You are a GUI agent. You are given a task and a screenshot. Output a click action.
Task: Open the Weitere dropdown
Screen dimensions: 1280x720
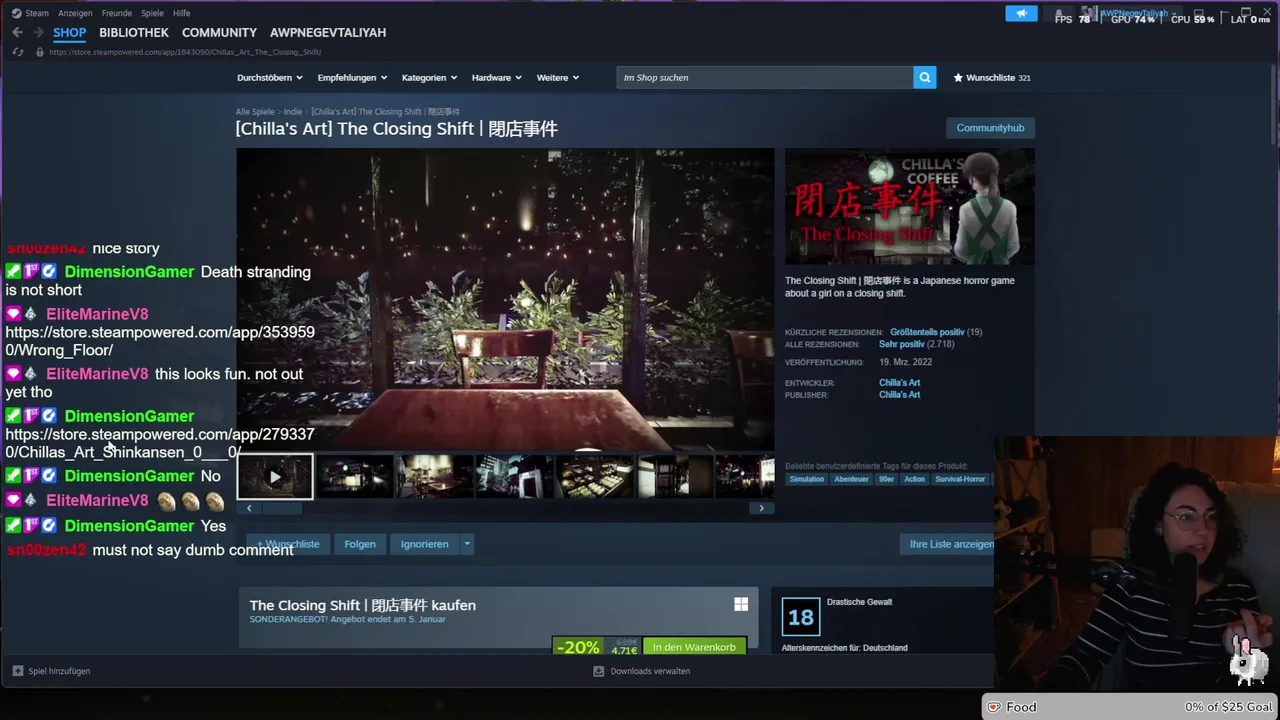(x=558, y=77)
